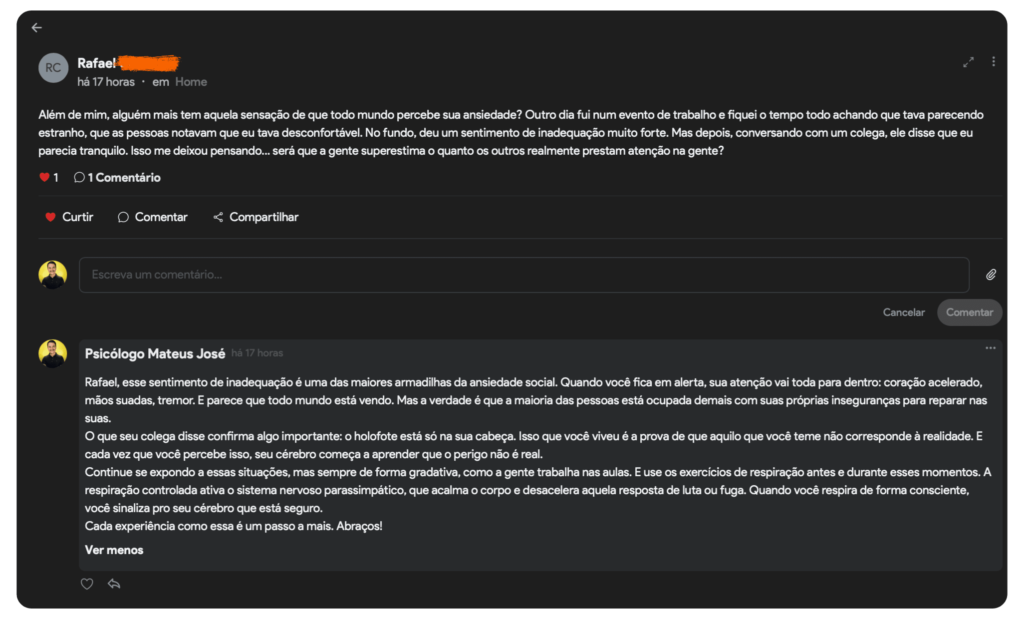Open the post options three-dot menu
This screenshot has height=619, width=1024.
993,62
